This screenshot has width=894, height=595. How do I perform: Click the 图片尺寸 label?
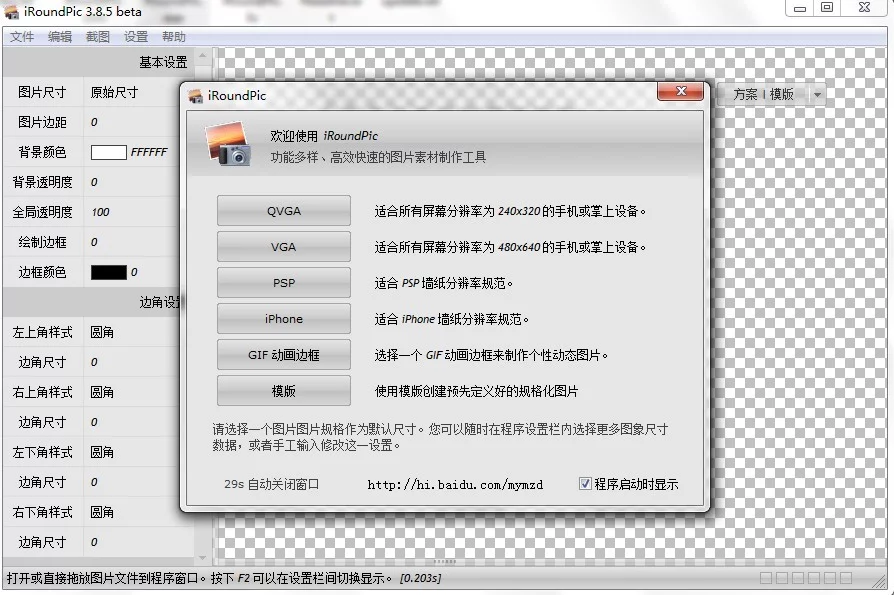pyautogui.click(x=42, y=92)
